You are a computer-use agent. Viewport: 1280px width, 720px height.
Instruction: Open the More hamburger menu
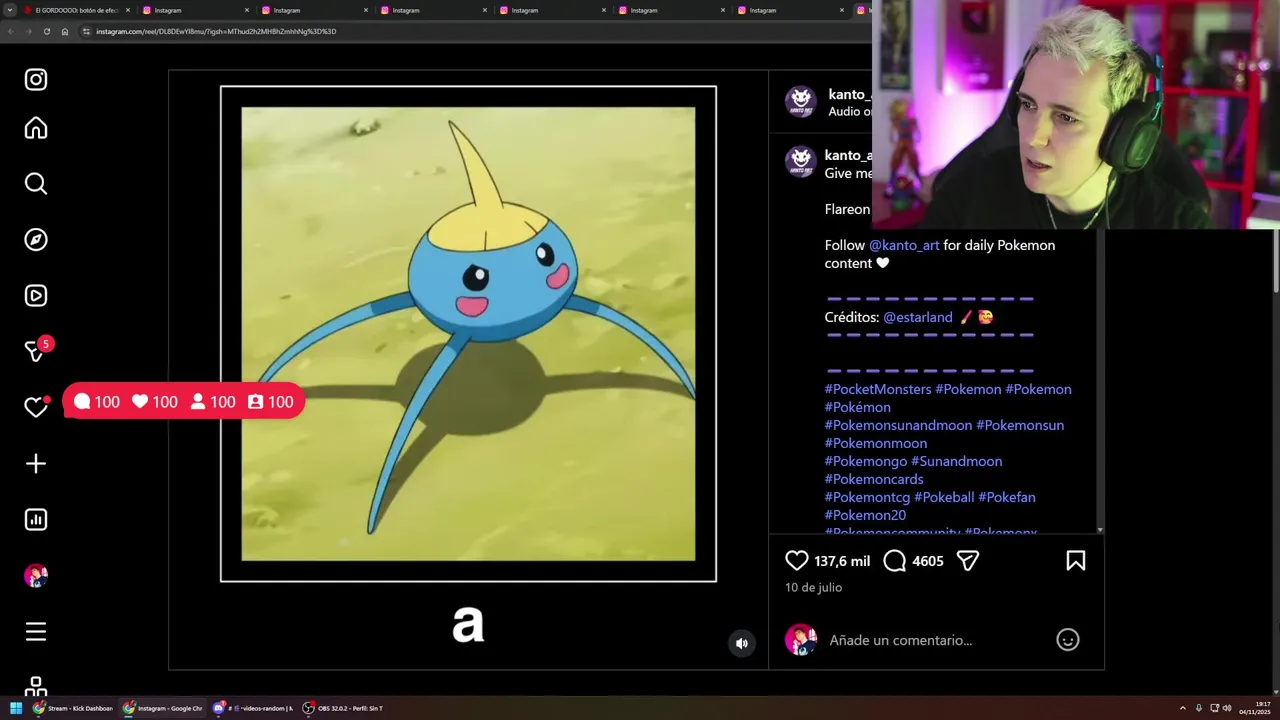click(x=36, y=632)
